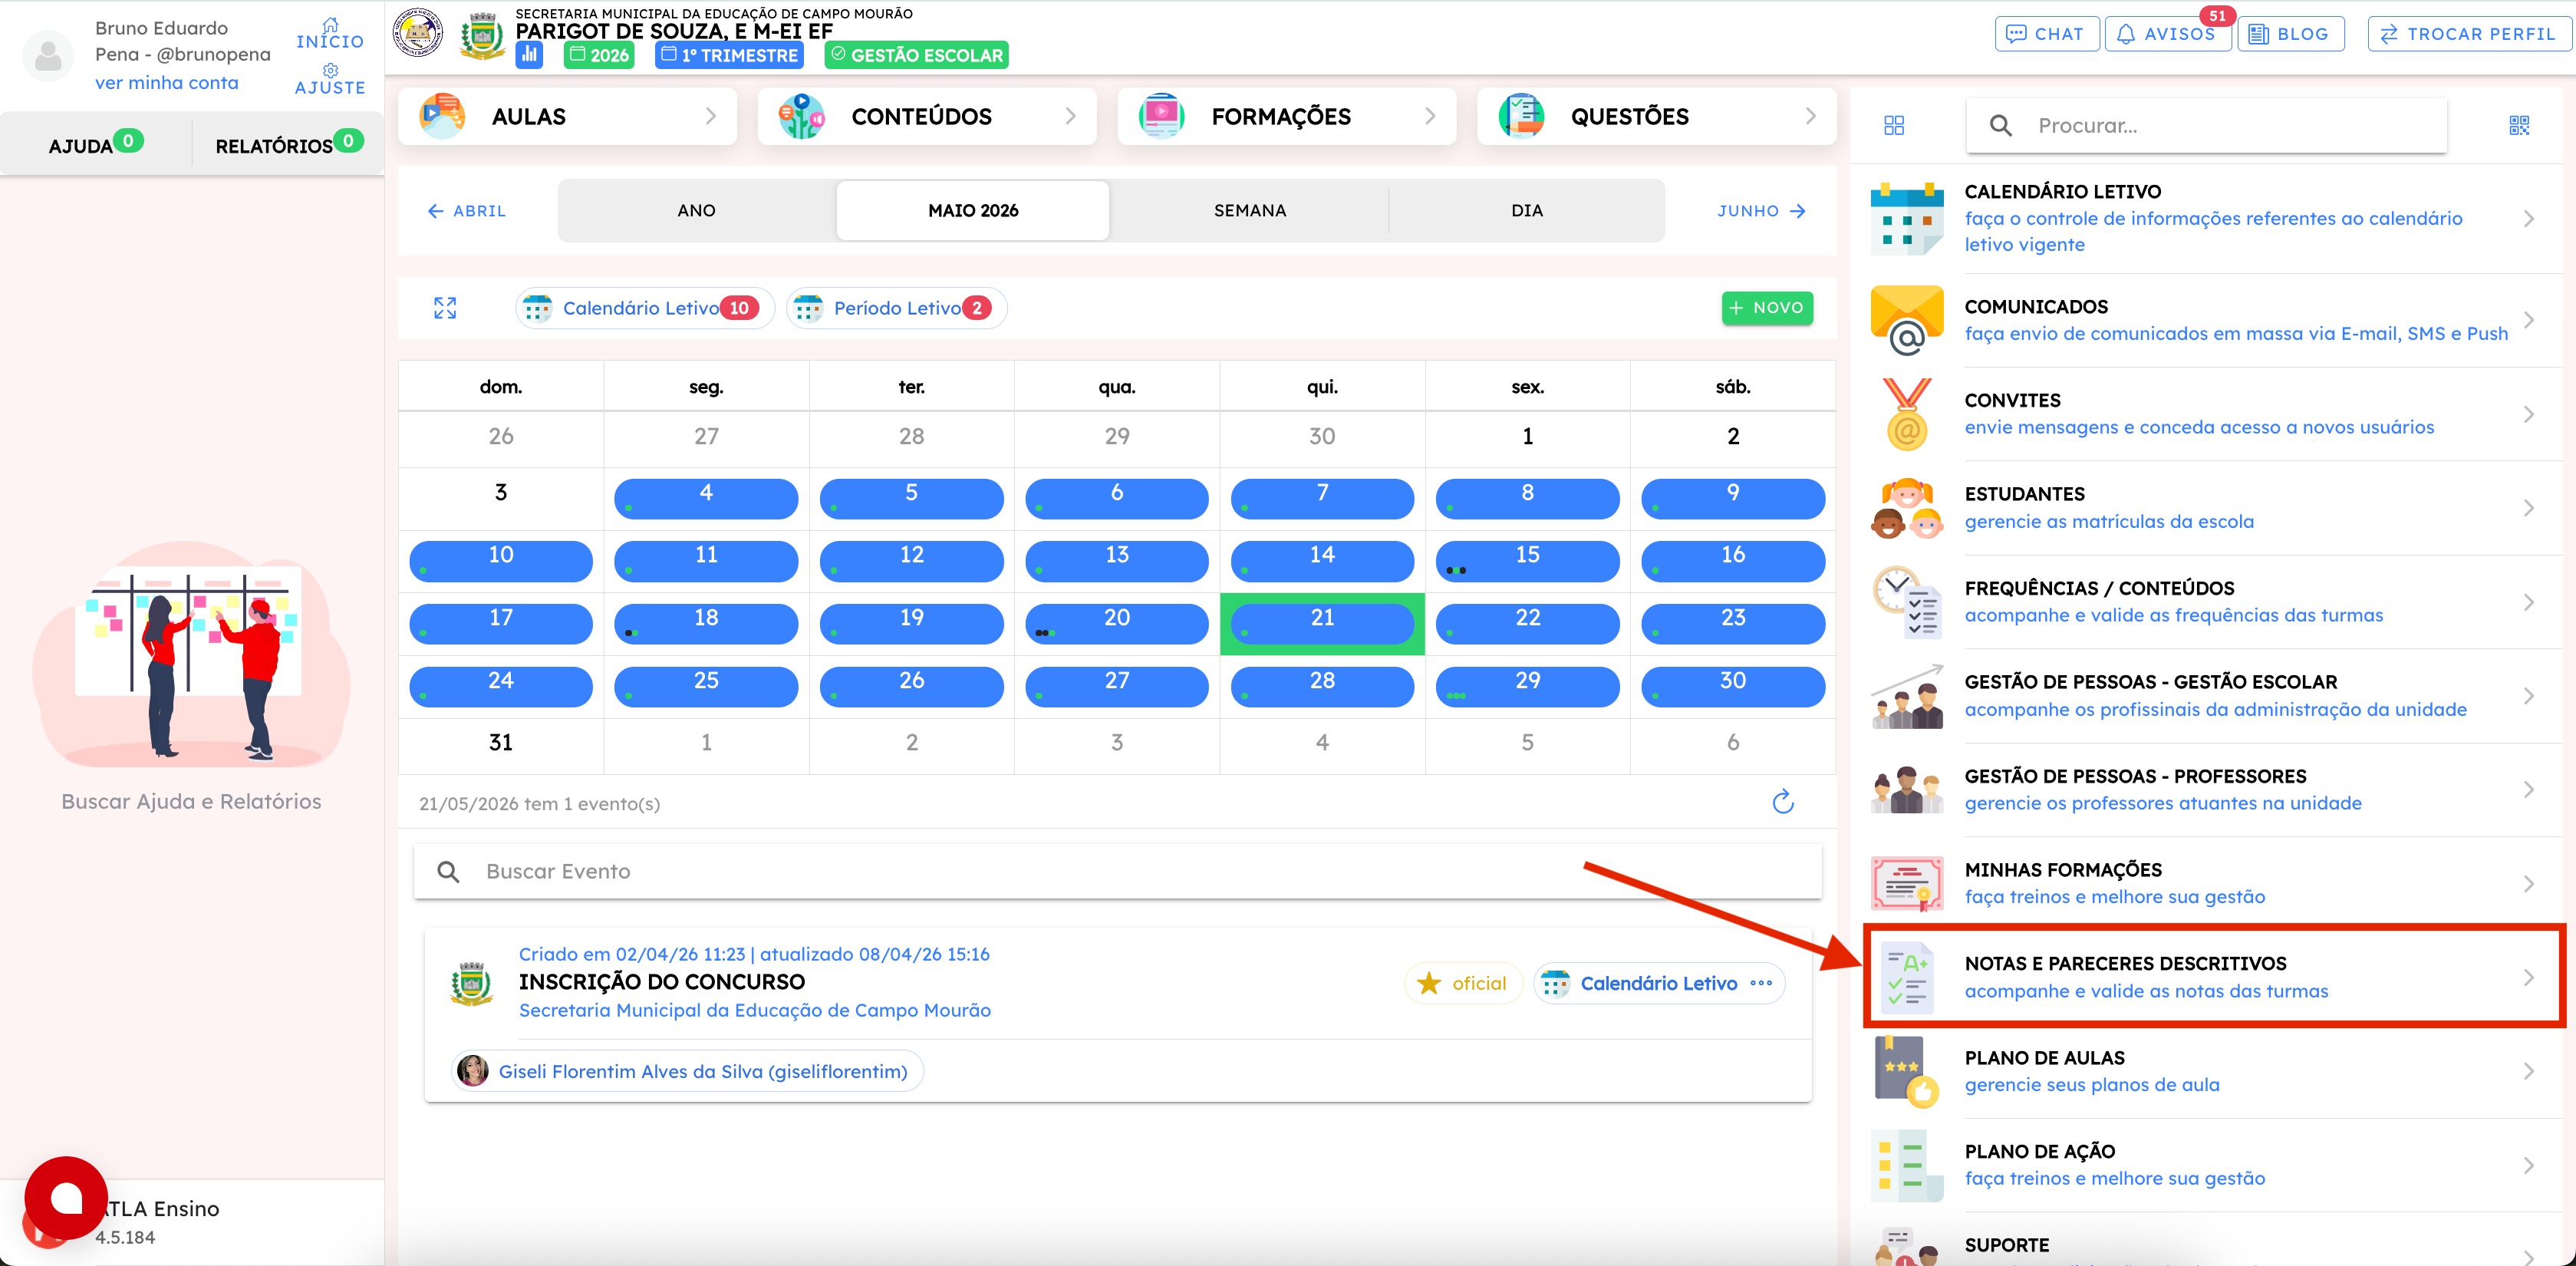Screen dimensions: 2576x1266
Task: Click the Formações card icon
Action: (1161, 116)
